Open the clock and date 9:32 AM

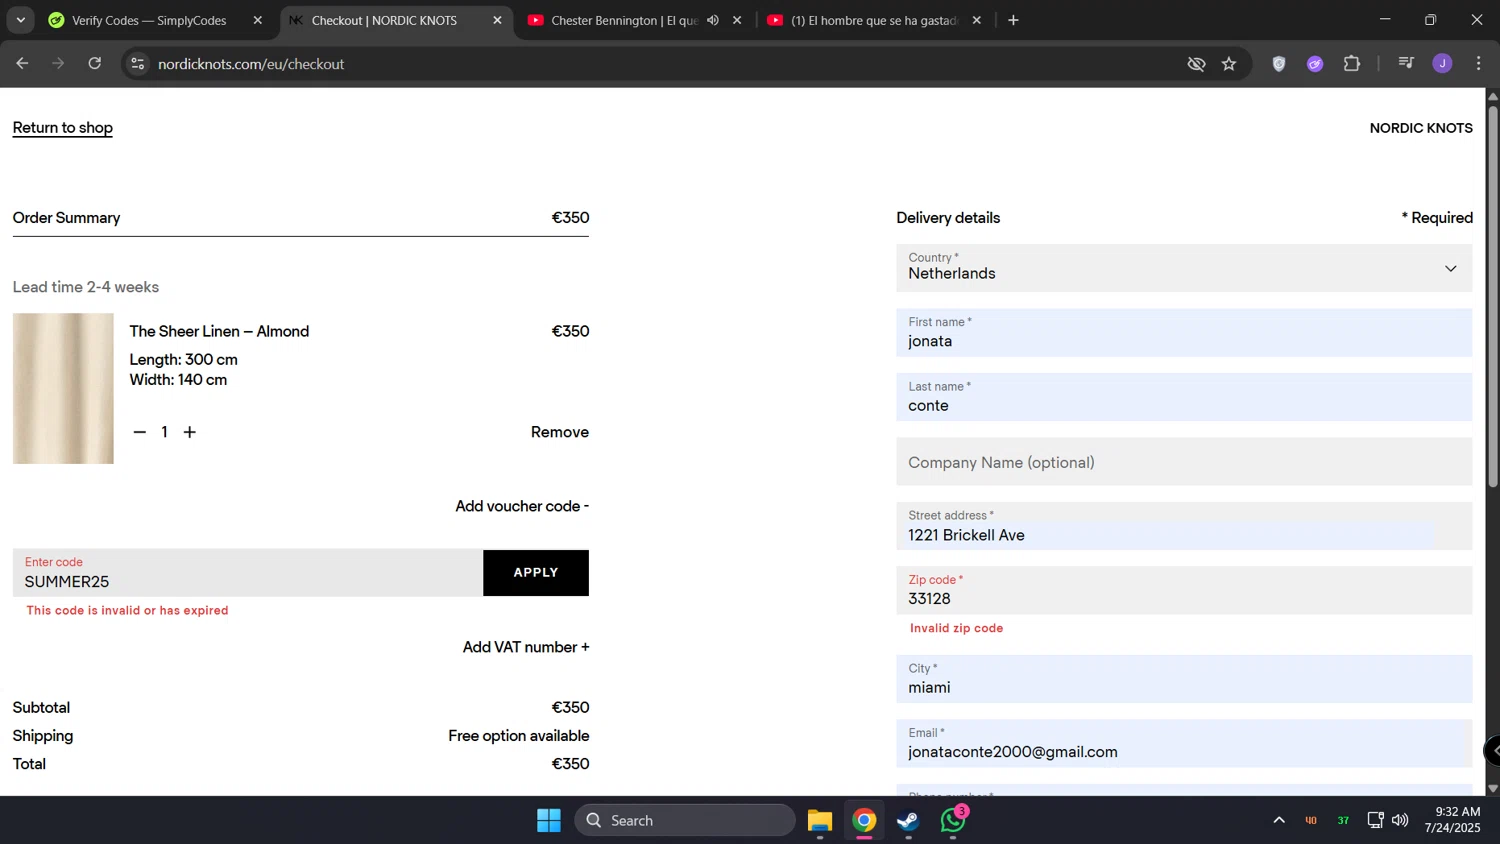click(1452, 820)
